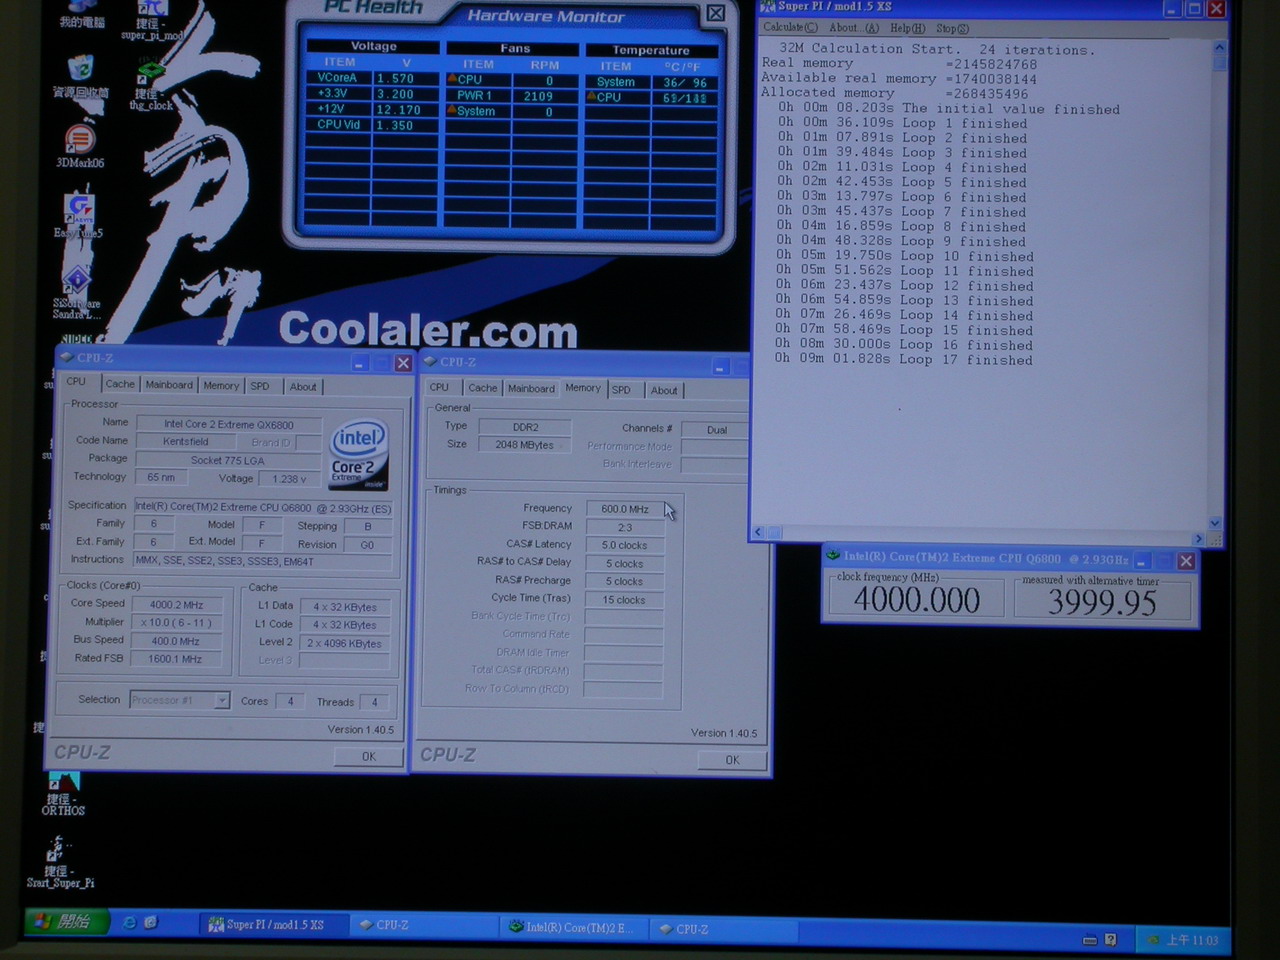The image size is (1280, 960).
Task: Select Mainboard tab in right CPU-Z window
Action: [x=531, y=388]
